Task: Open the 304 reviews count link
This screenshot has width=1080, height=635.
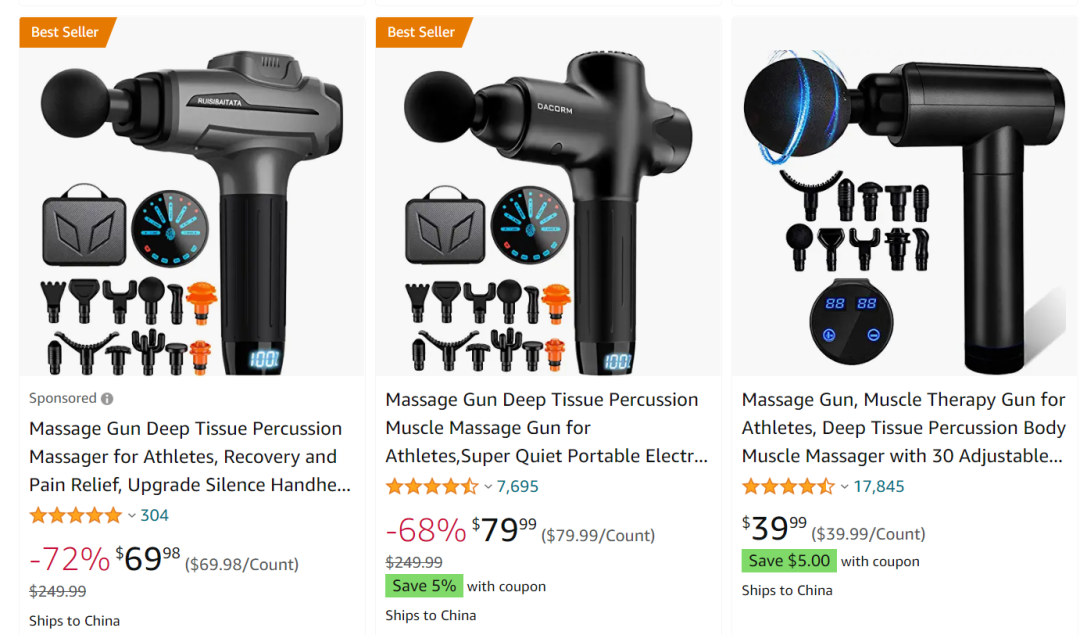Action: [x=154, y=516]
